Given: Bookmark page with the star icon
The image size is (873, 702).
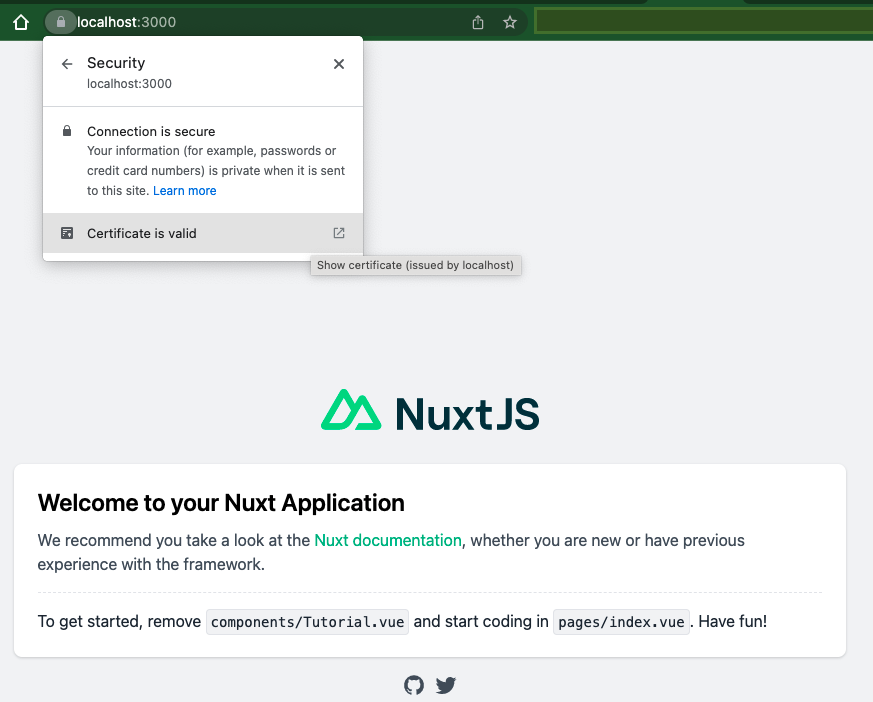Looking at the screenshot, I should tap(509, 22).
